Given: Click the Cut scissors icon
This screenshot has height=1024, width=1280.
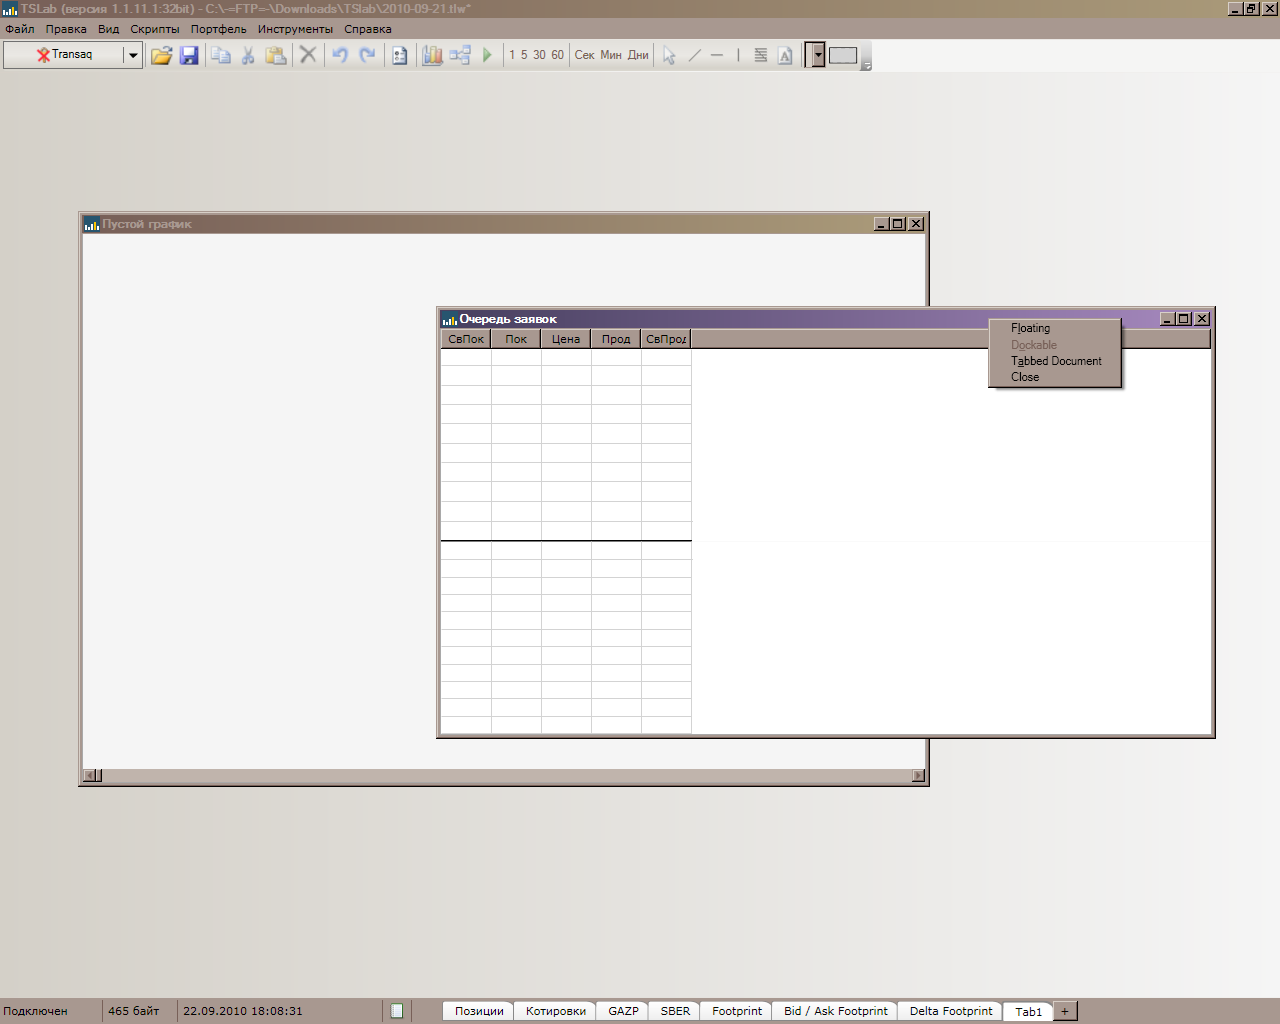Looking at the screenshot, I should pos(248,55).
